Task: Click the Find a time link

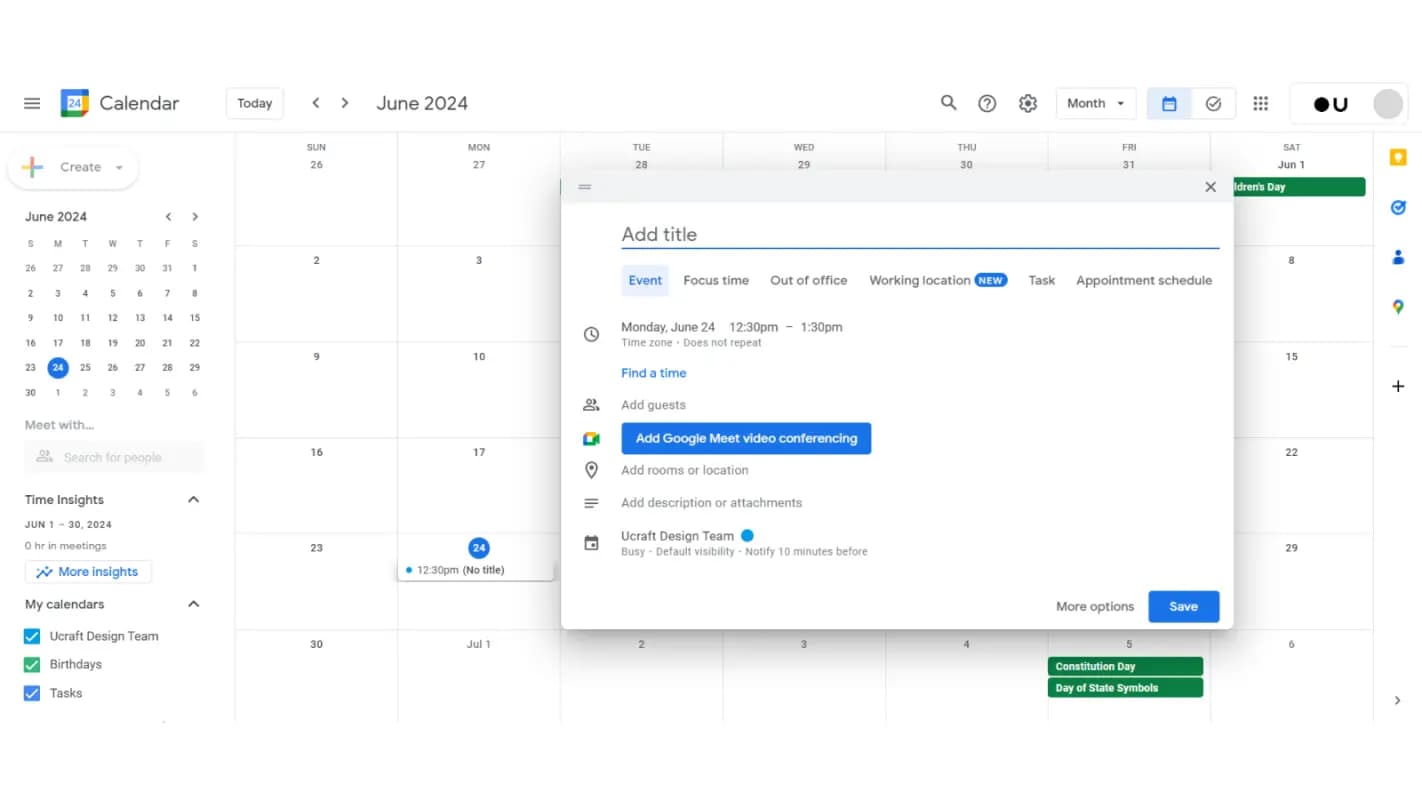Action: coord(653,372)
